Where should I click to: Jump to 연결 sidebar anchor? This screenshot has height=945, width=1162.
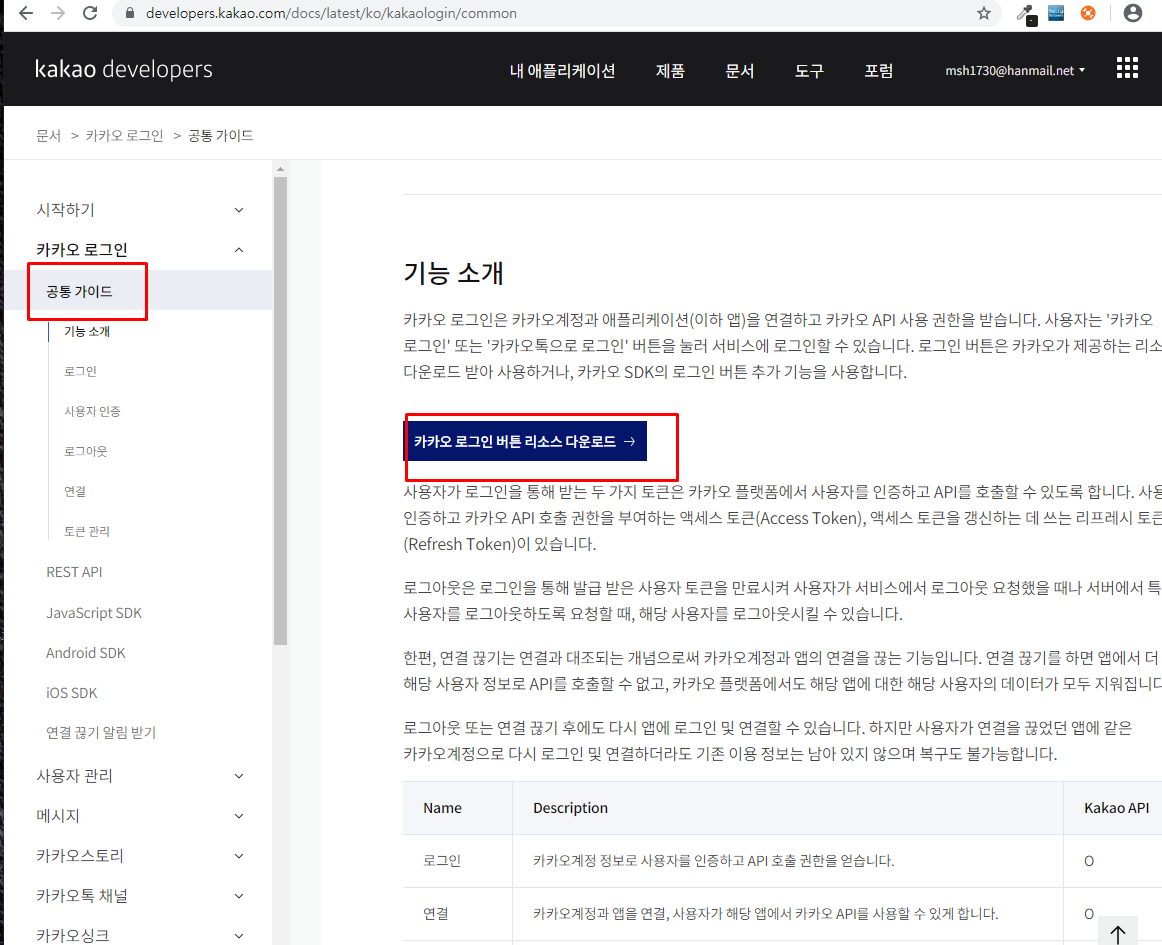pyautogui.click(x=75, y=491)
